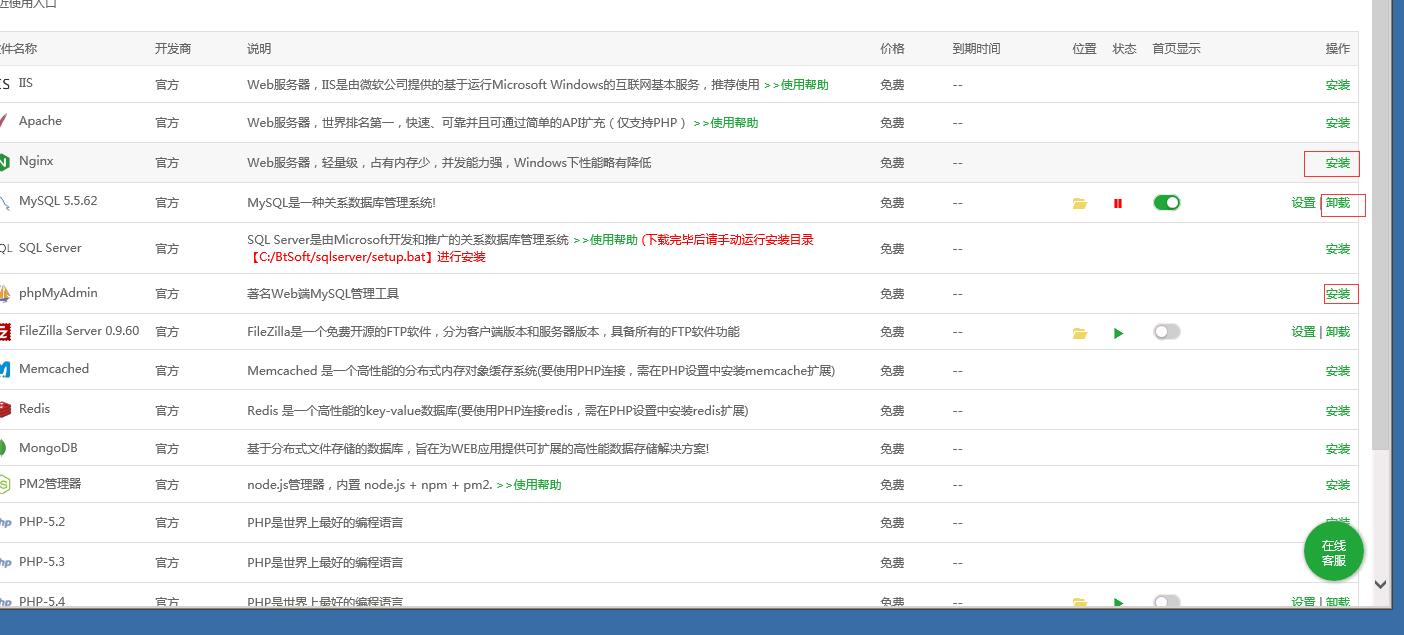This screenshot has height=635, width=1404.
Task: Select the Nginx software name
Action: click(36, 161)
